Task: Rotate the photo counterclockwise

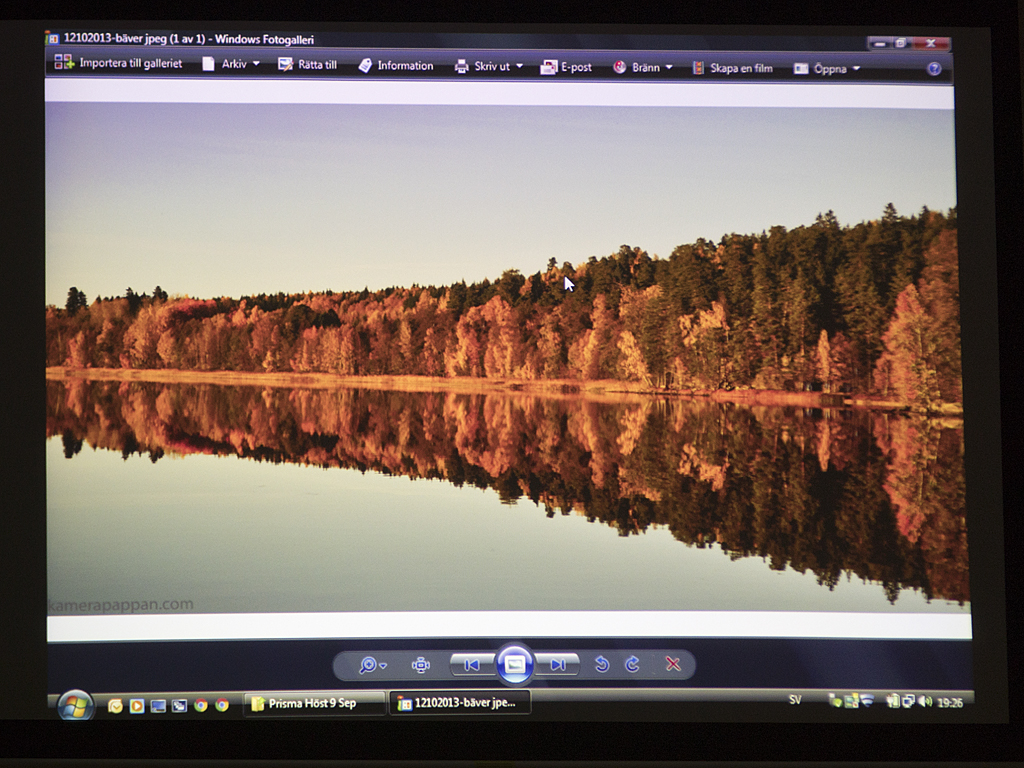Action: (x=602, y=665)
